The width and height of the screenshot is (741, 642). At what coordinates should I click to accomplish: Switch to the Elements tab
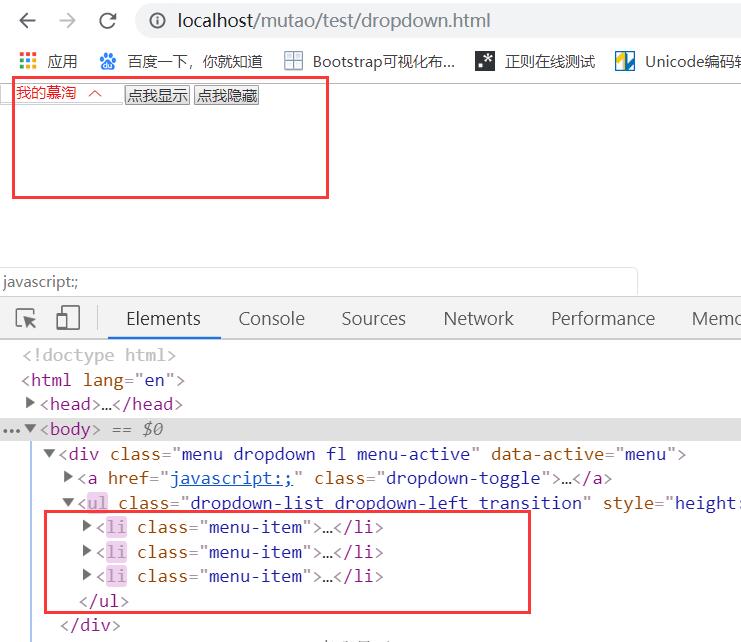coord(164,318)
